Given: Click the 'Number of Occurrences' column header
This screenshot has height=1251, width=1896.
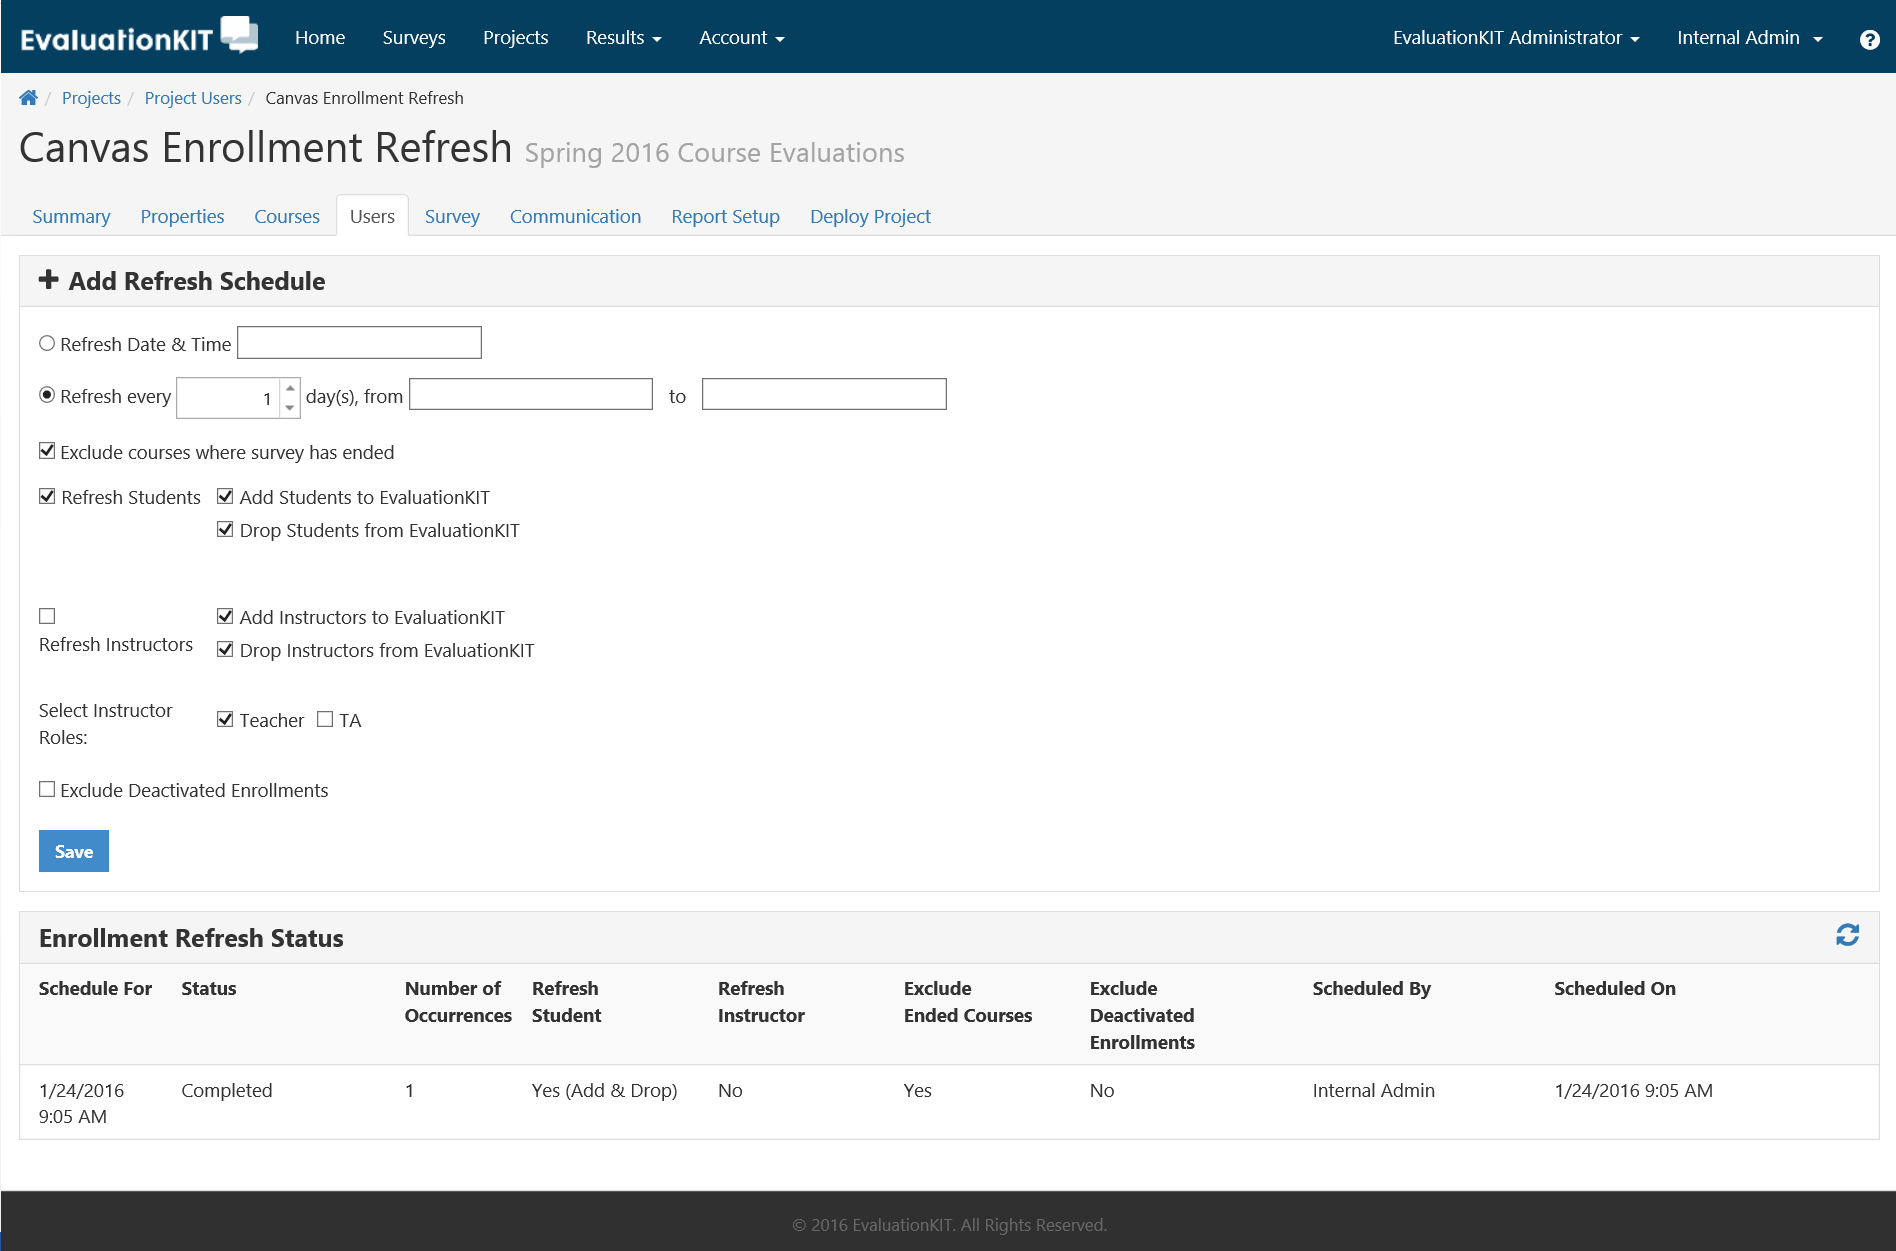Looking at the screenshot, I should 458,1001.
